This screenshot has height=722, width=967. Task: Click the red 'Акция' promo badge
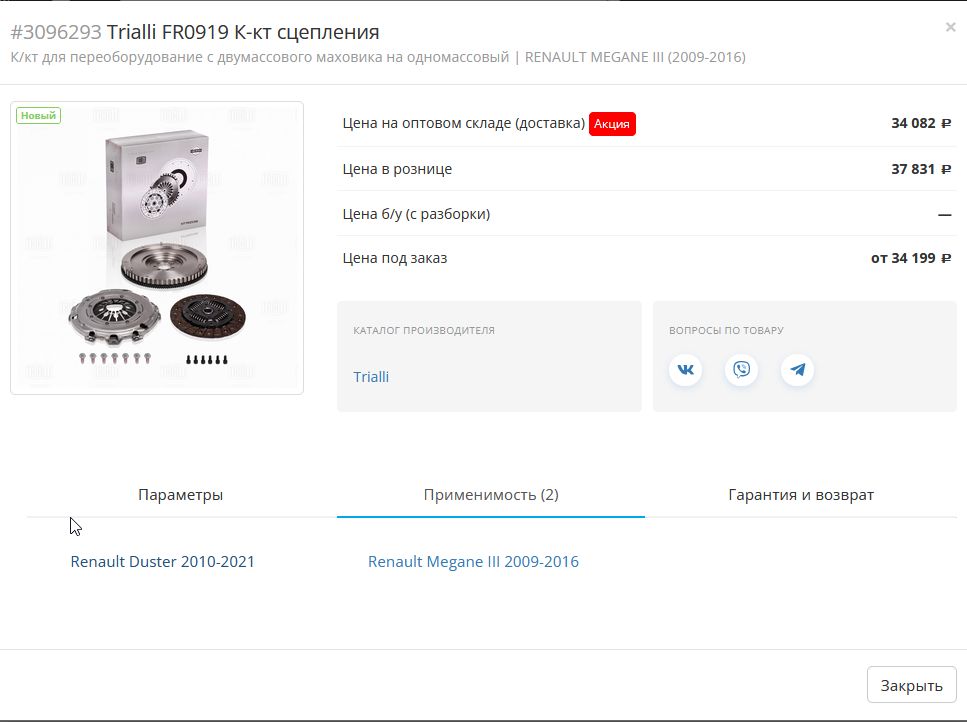click(612, 124)
